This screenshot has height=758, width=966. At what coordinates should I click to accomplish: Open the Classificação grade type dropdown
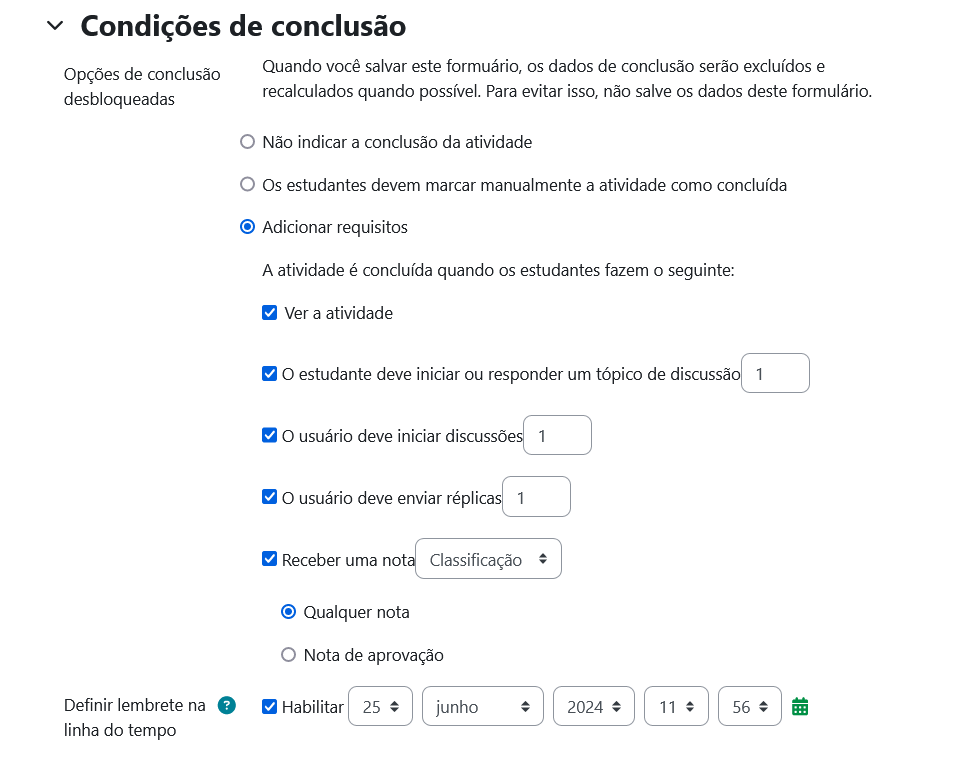click(488, 560)
